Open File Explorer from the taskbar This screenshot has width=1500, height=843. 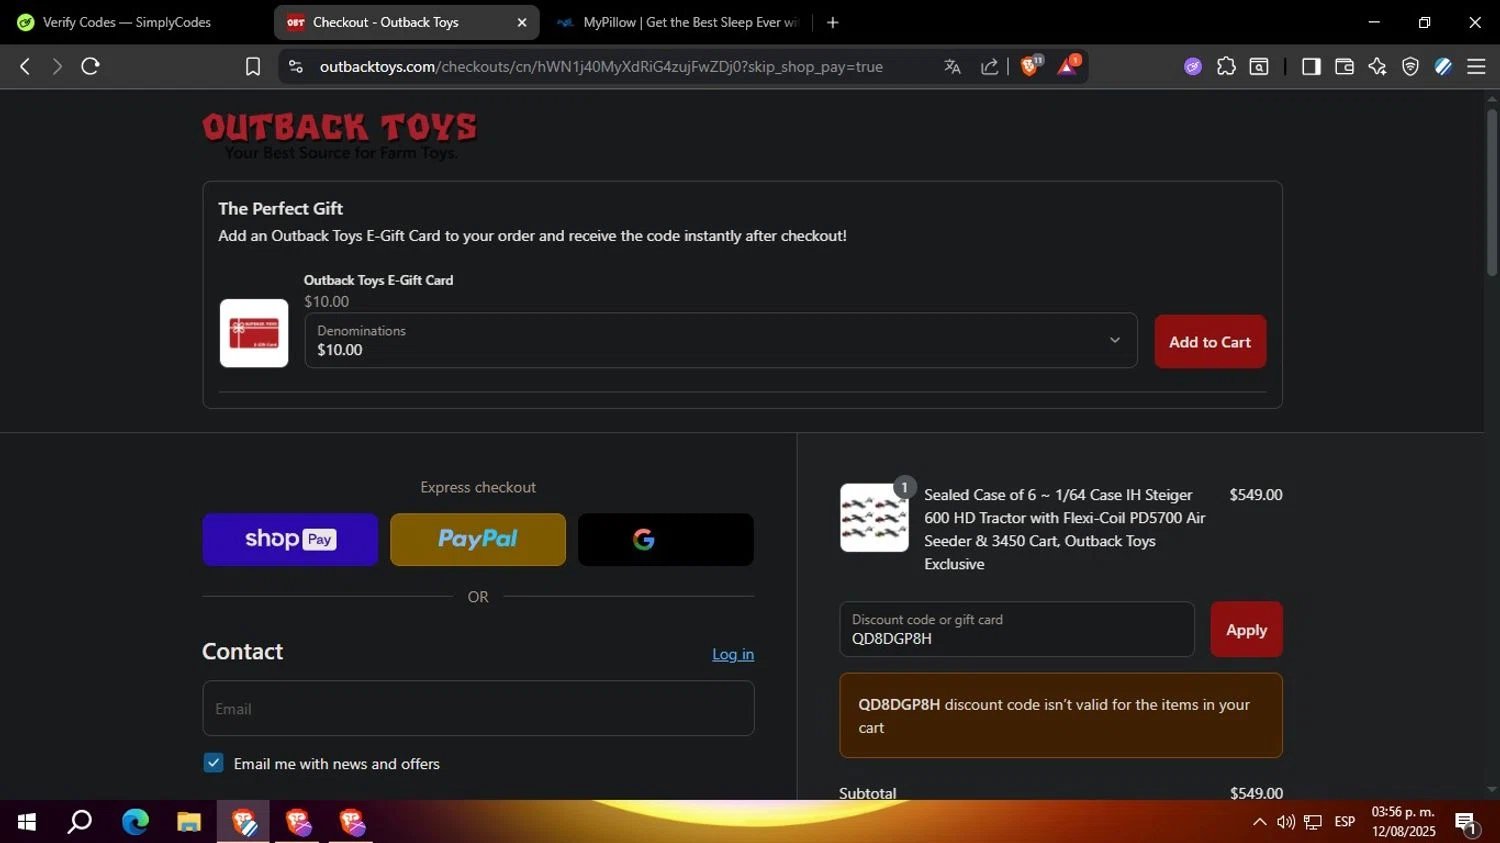189,822
